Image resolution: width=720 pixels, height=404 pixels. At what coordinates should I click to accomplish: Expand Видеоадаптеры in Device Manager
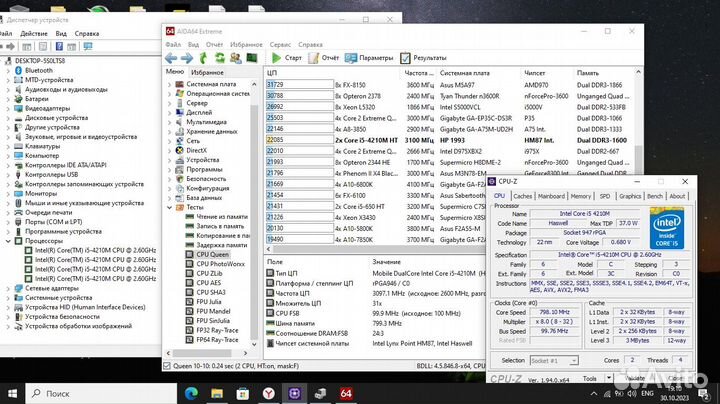8,108
